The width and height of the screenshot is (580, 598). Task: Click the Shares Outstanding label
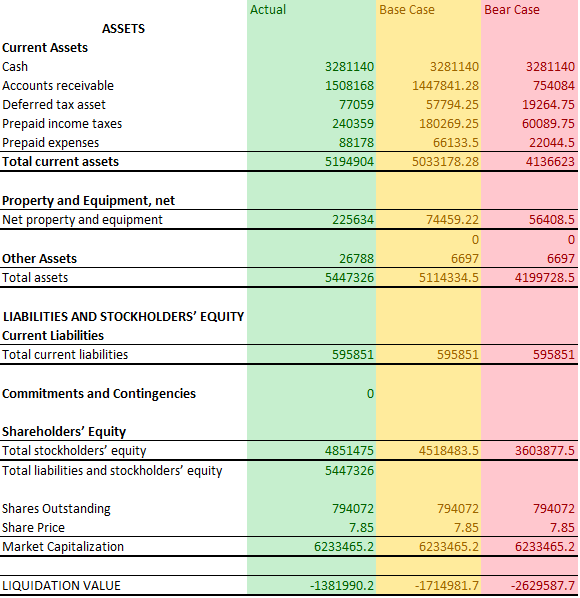[56, 509]
